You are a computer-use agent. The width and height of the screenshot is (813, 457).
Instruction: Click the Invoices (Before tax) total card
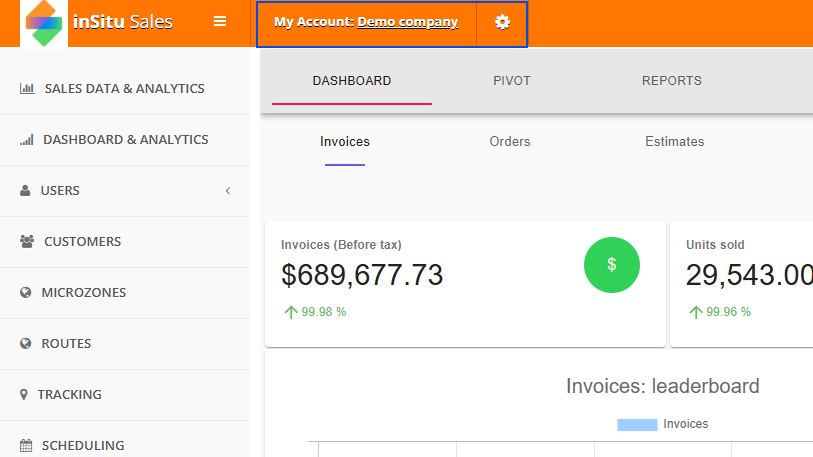click(x=465, y=284)
